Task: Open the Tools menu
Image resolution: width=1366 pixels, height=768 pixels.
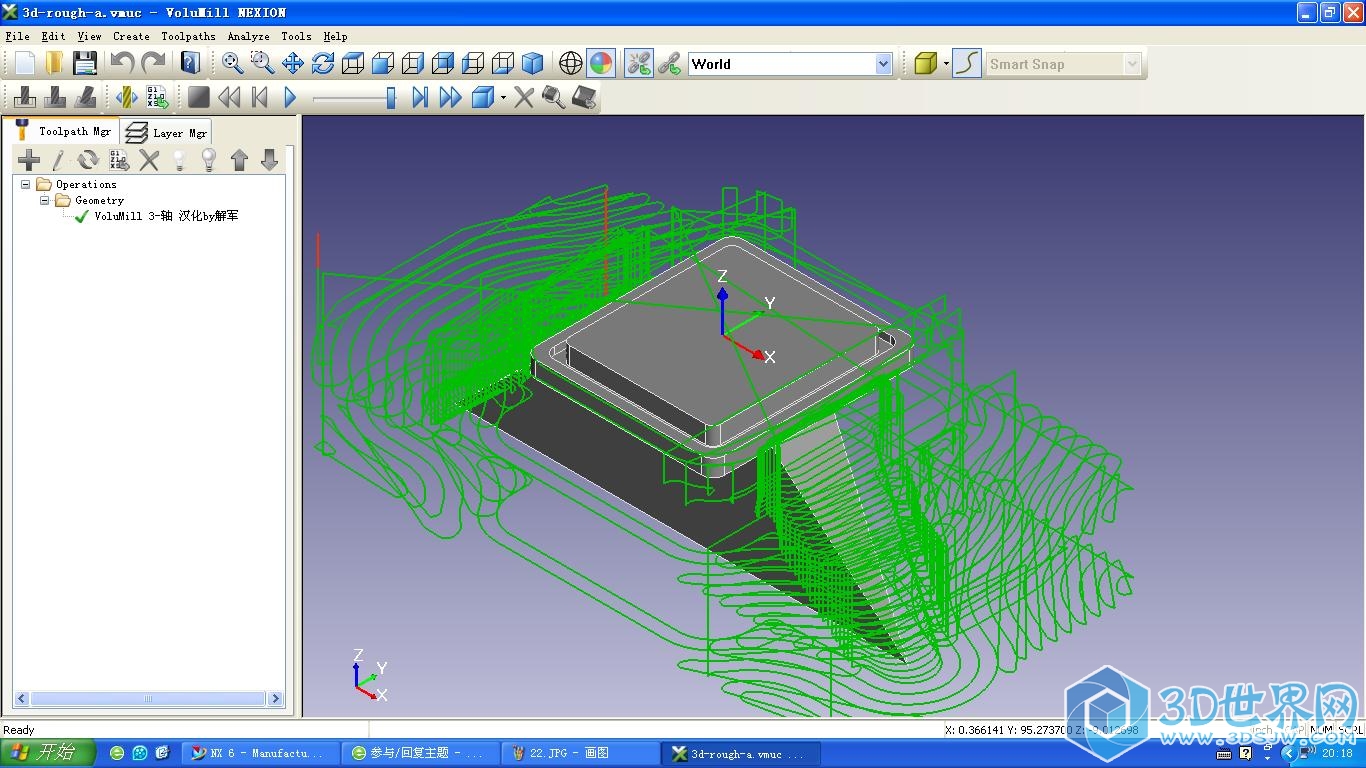Action: tap(296, 36)
